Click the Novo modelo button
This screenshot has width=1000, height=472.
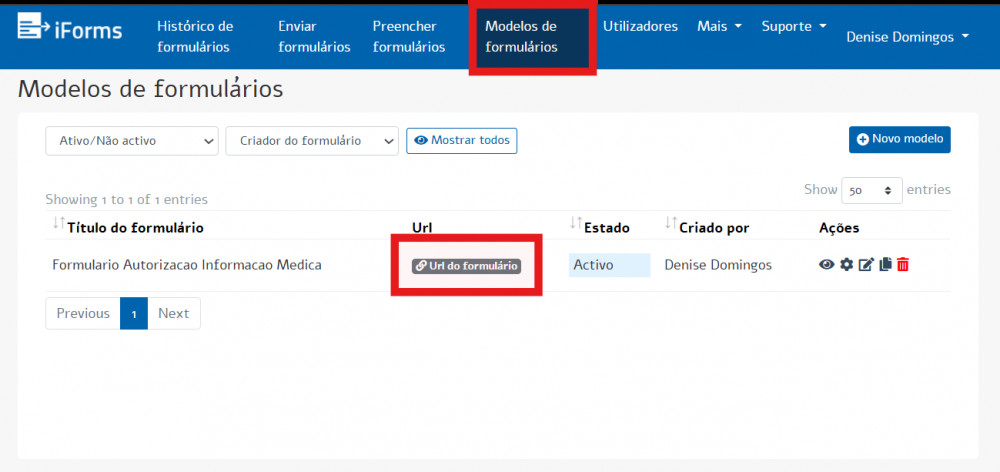coord(899,140)
